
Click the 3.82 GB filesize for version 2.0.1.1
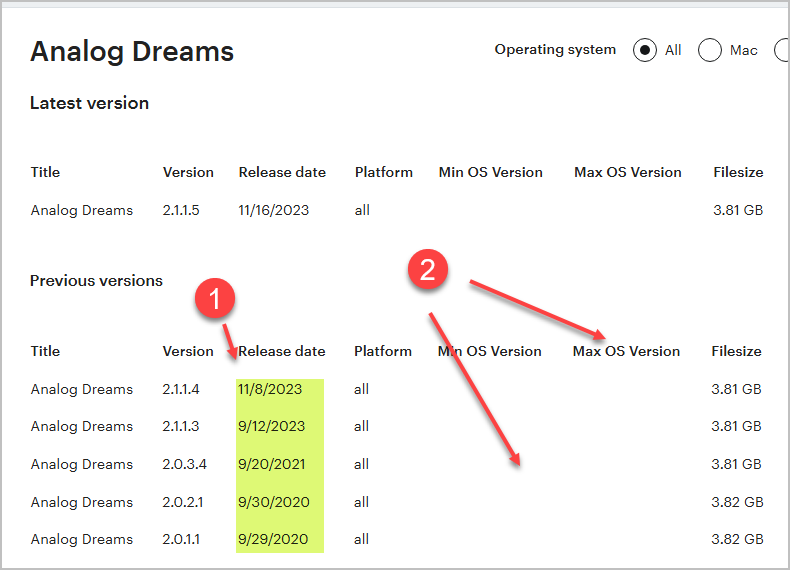coord(737,539)
